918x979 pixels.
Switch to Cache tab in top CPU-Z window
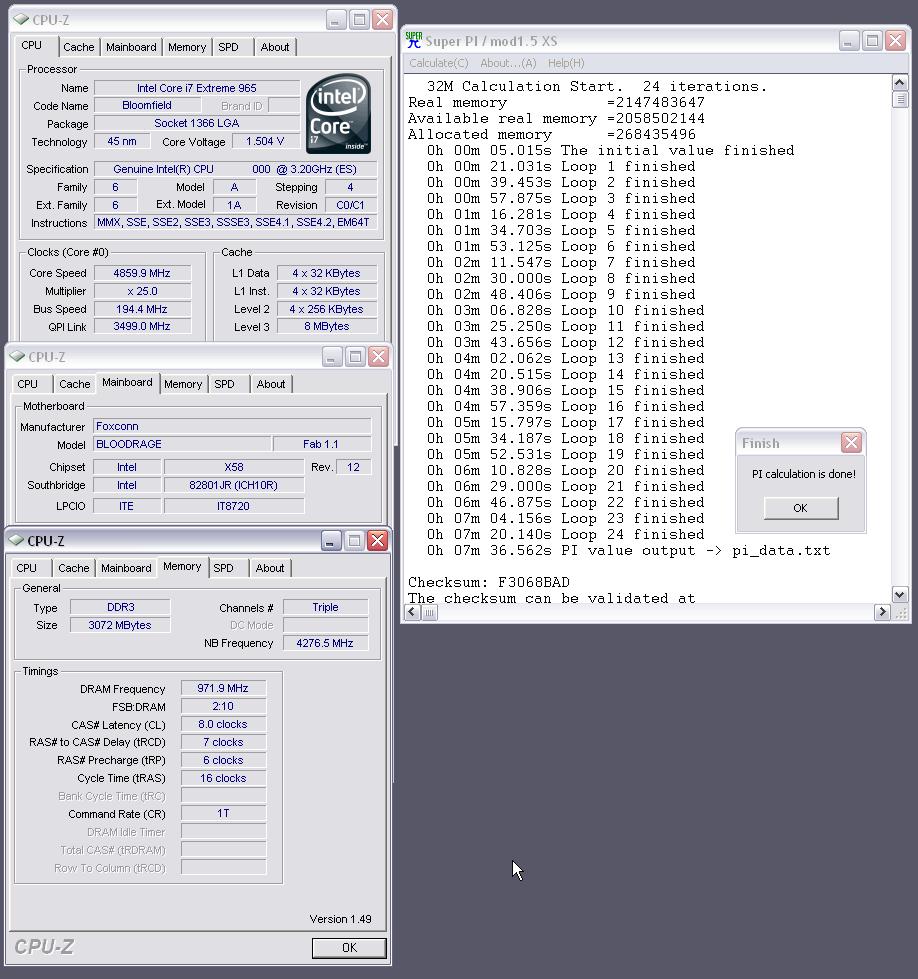pyautogui.click(x=79, y=47)
